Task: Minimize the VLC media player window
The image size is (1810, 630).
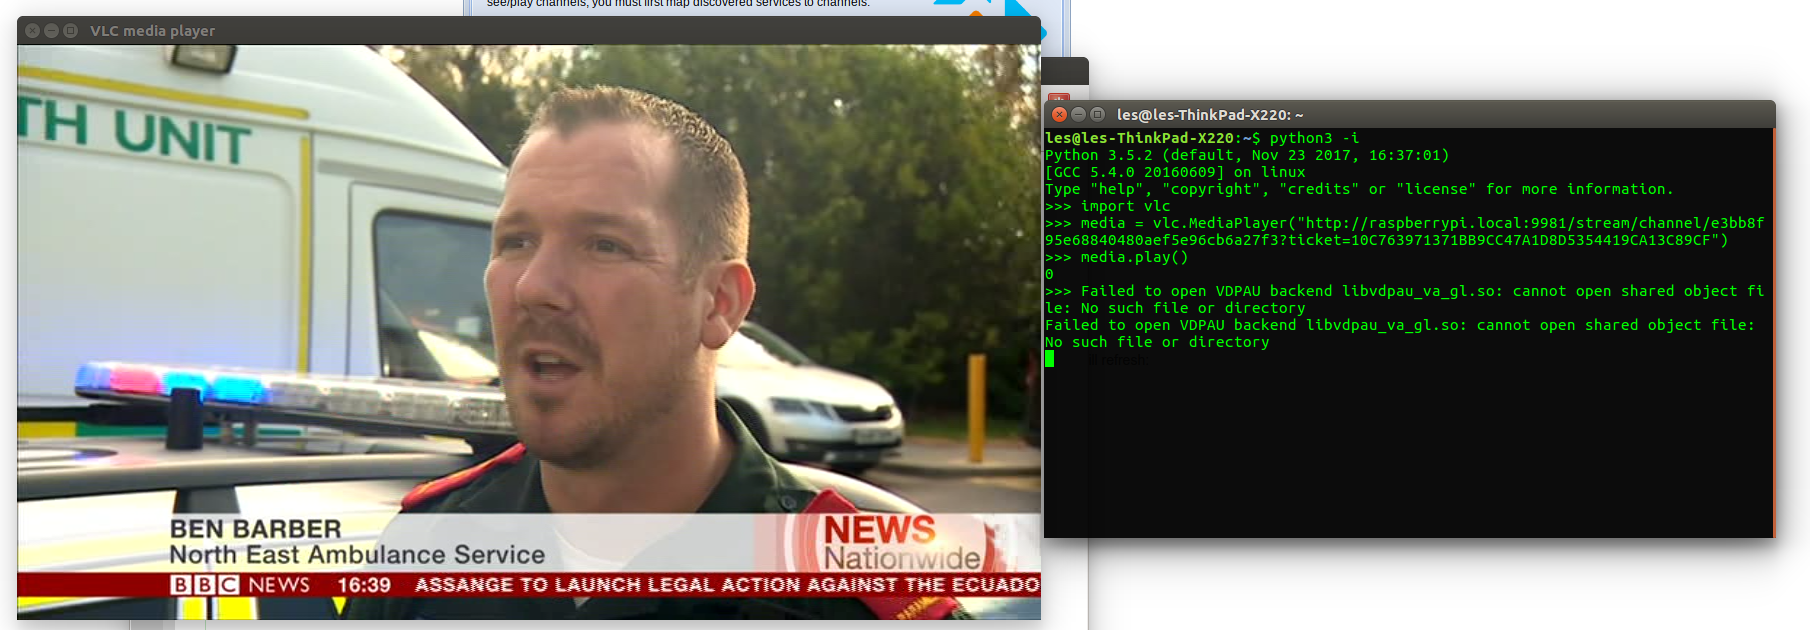Action: (x=51, y=31)
